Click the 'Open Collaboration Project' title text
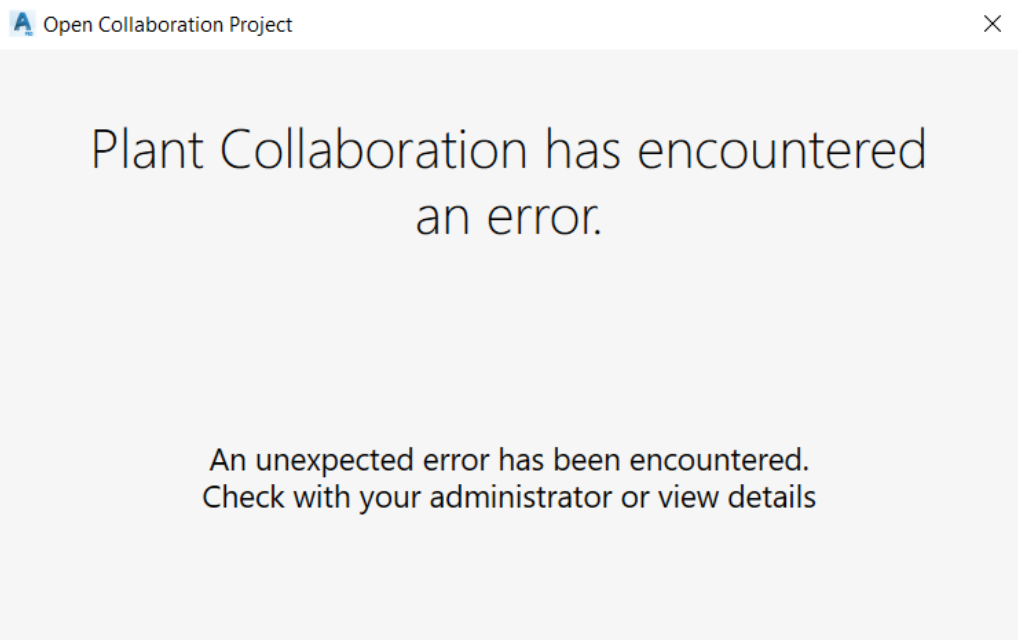The width and height of the screenshot is (1018, 640). 168,24
